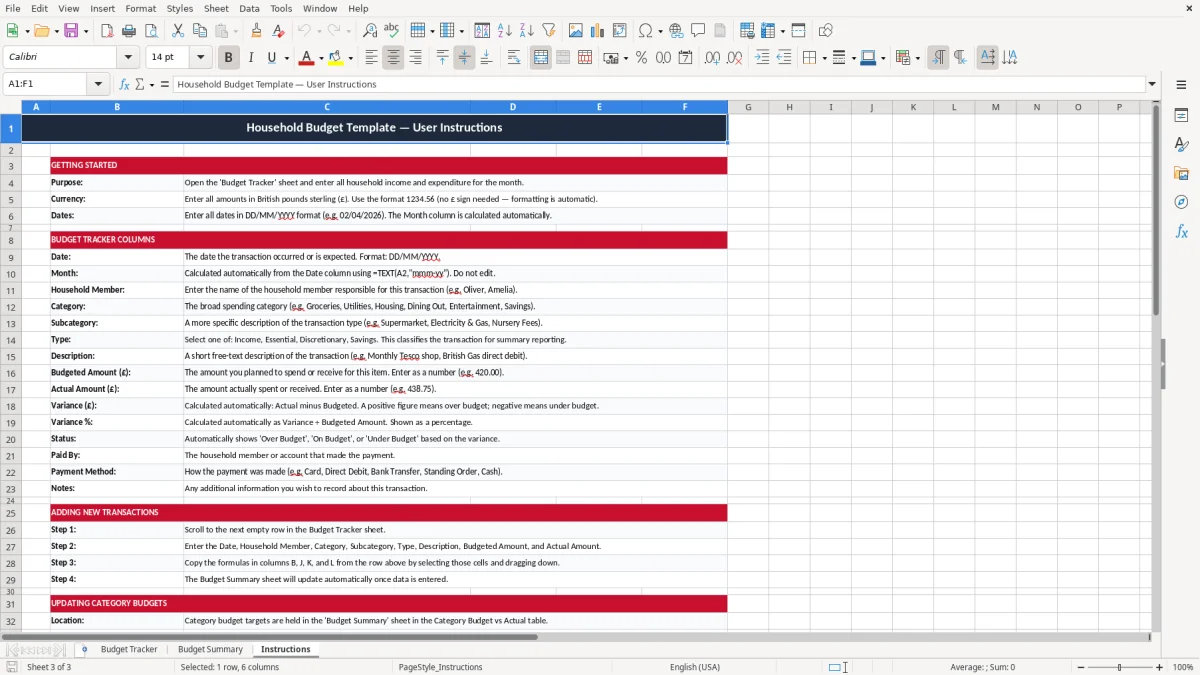Export directly as PDF
The width and height of the screenshot is (1200, 675).
tap(107, 31)
